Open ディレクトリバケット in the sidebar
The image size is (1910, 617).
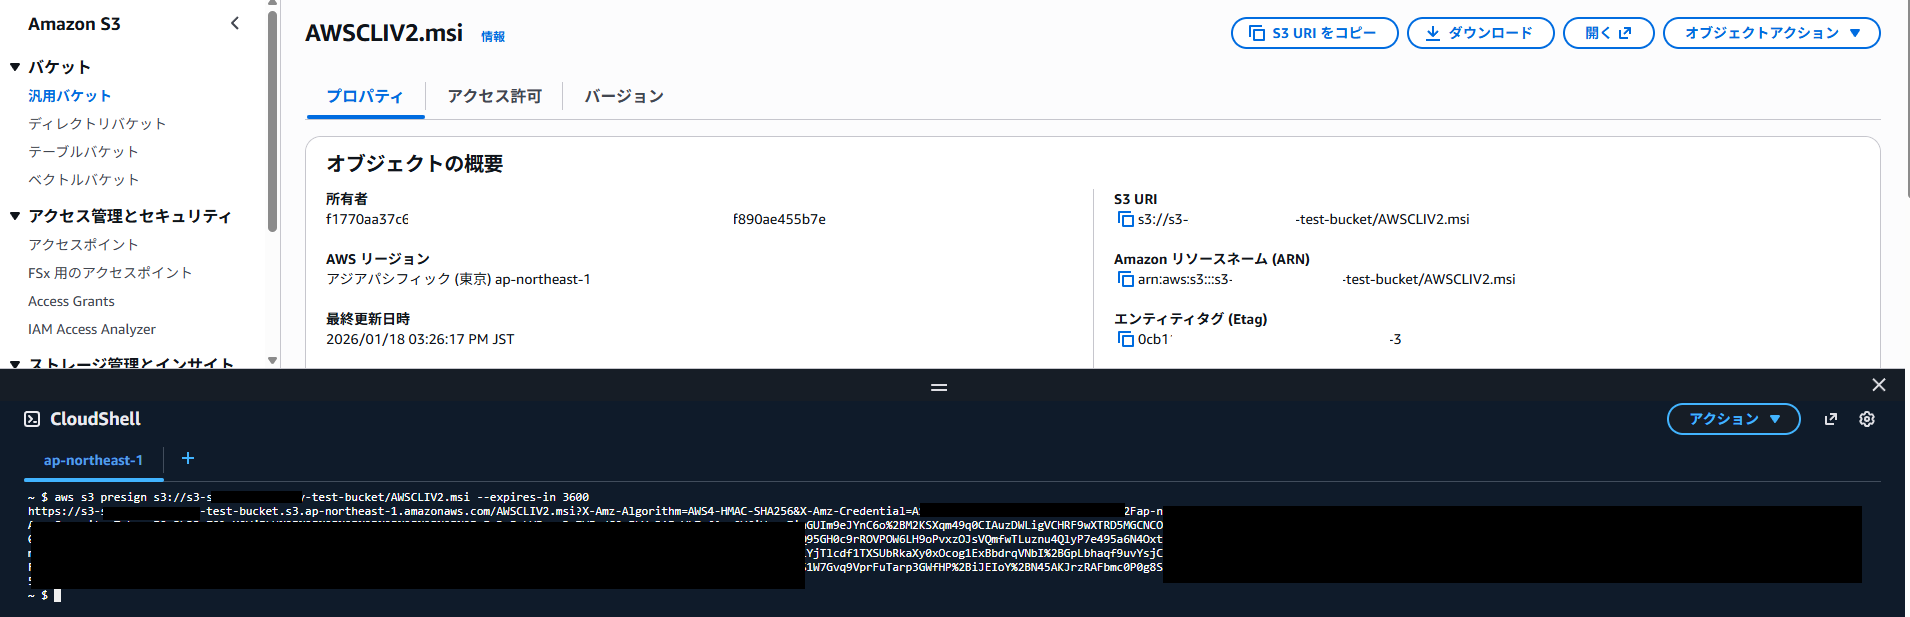(x=97, y=124)
